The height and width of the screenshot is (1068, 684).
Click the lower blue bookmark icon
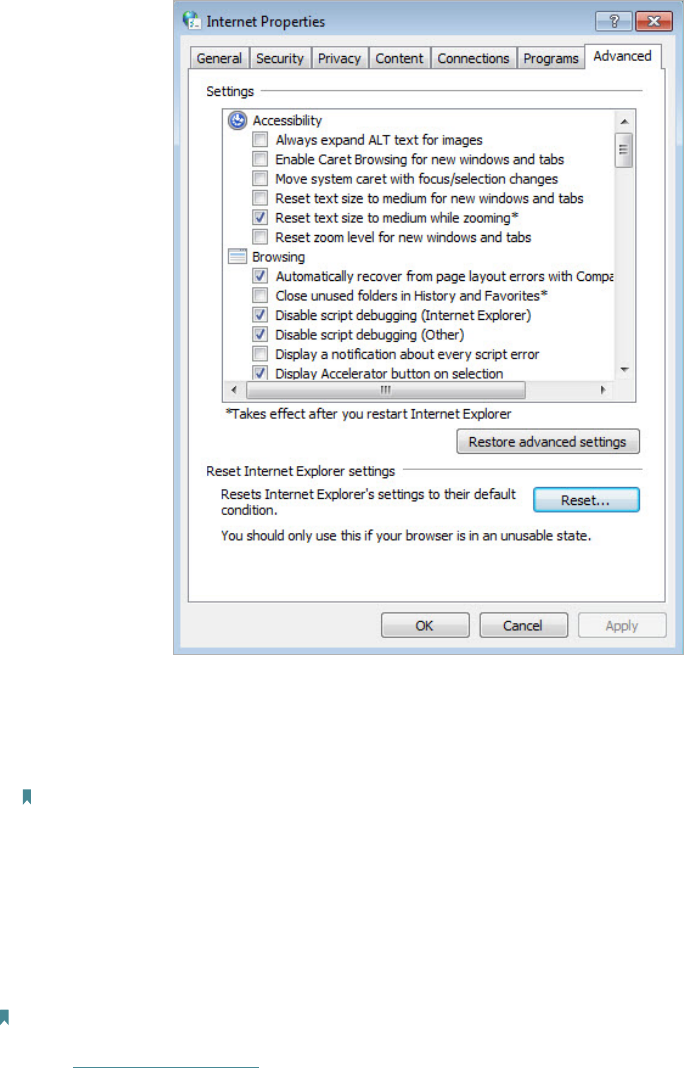click(x=4, y=1017)
